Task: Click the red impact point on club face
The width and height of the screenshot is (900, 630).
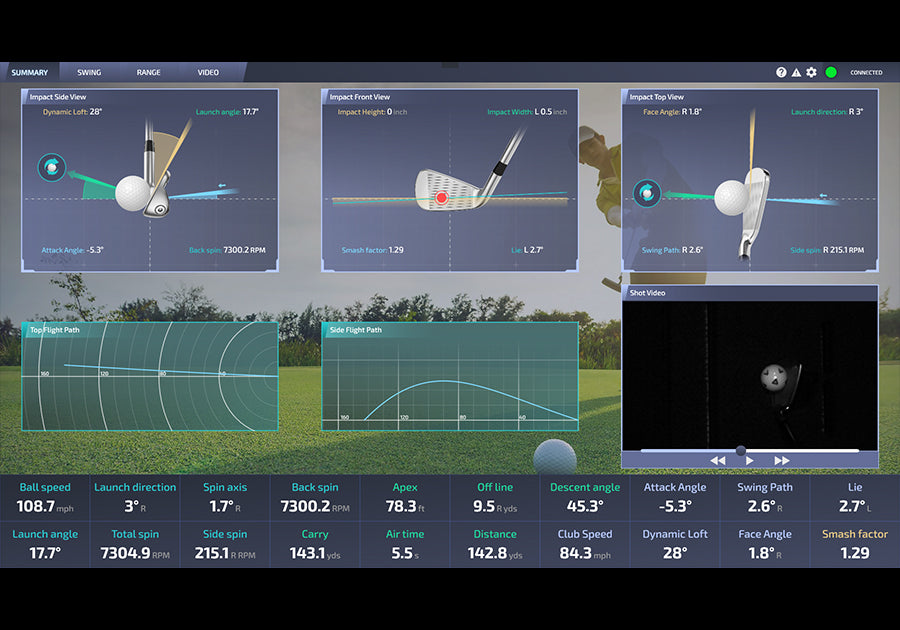Action: (x=441, y=197)
